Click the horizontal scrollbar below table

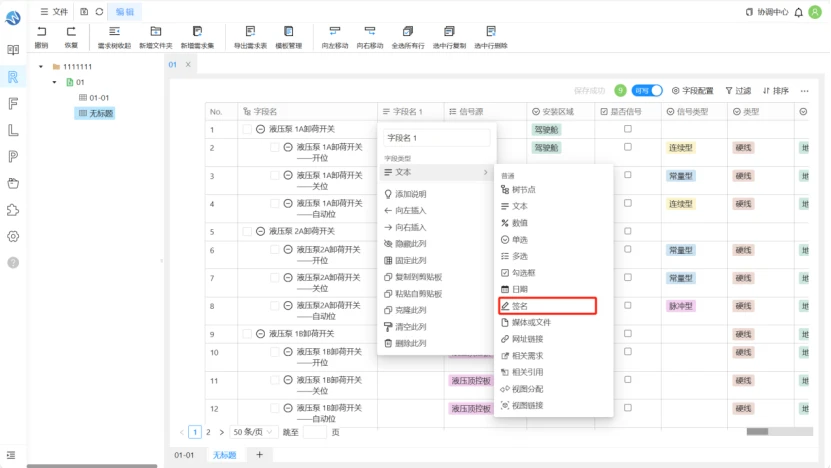[758, 431]
